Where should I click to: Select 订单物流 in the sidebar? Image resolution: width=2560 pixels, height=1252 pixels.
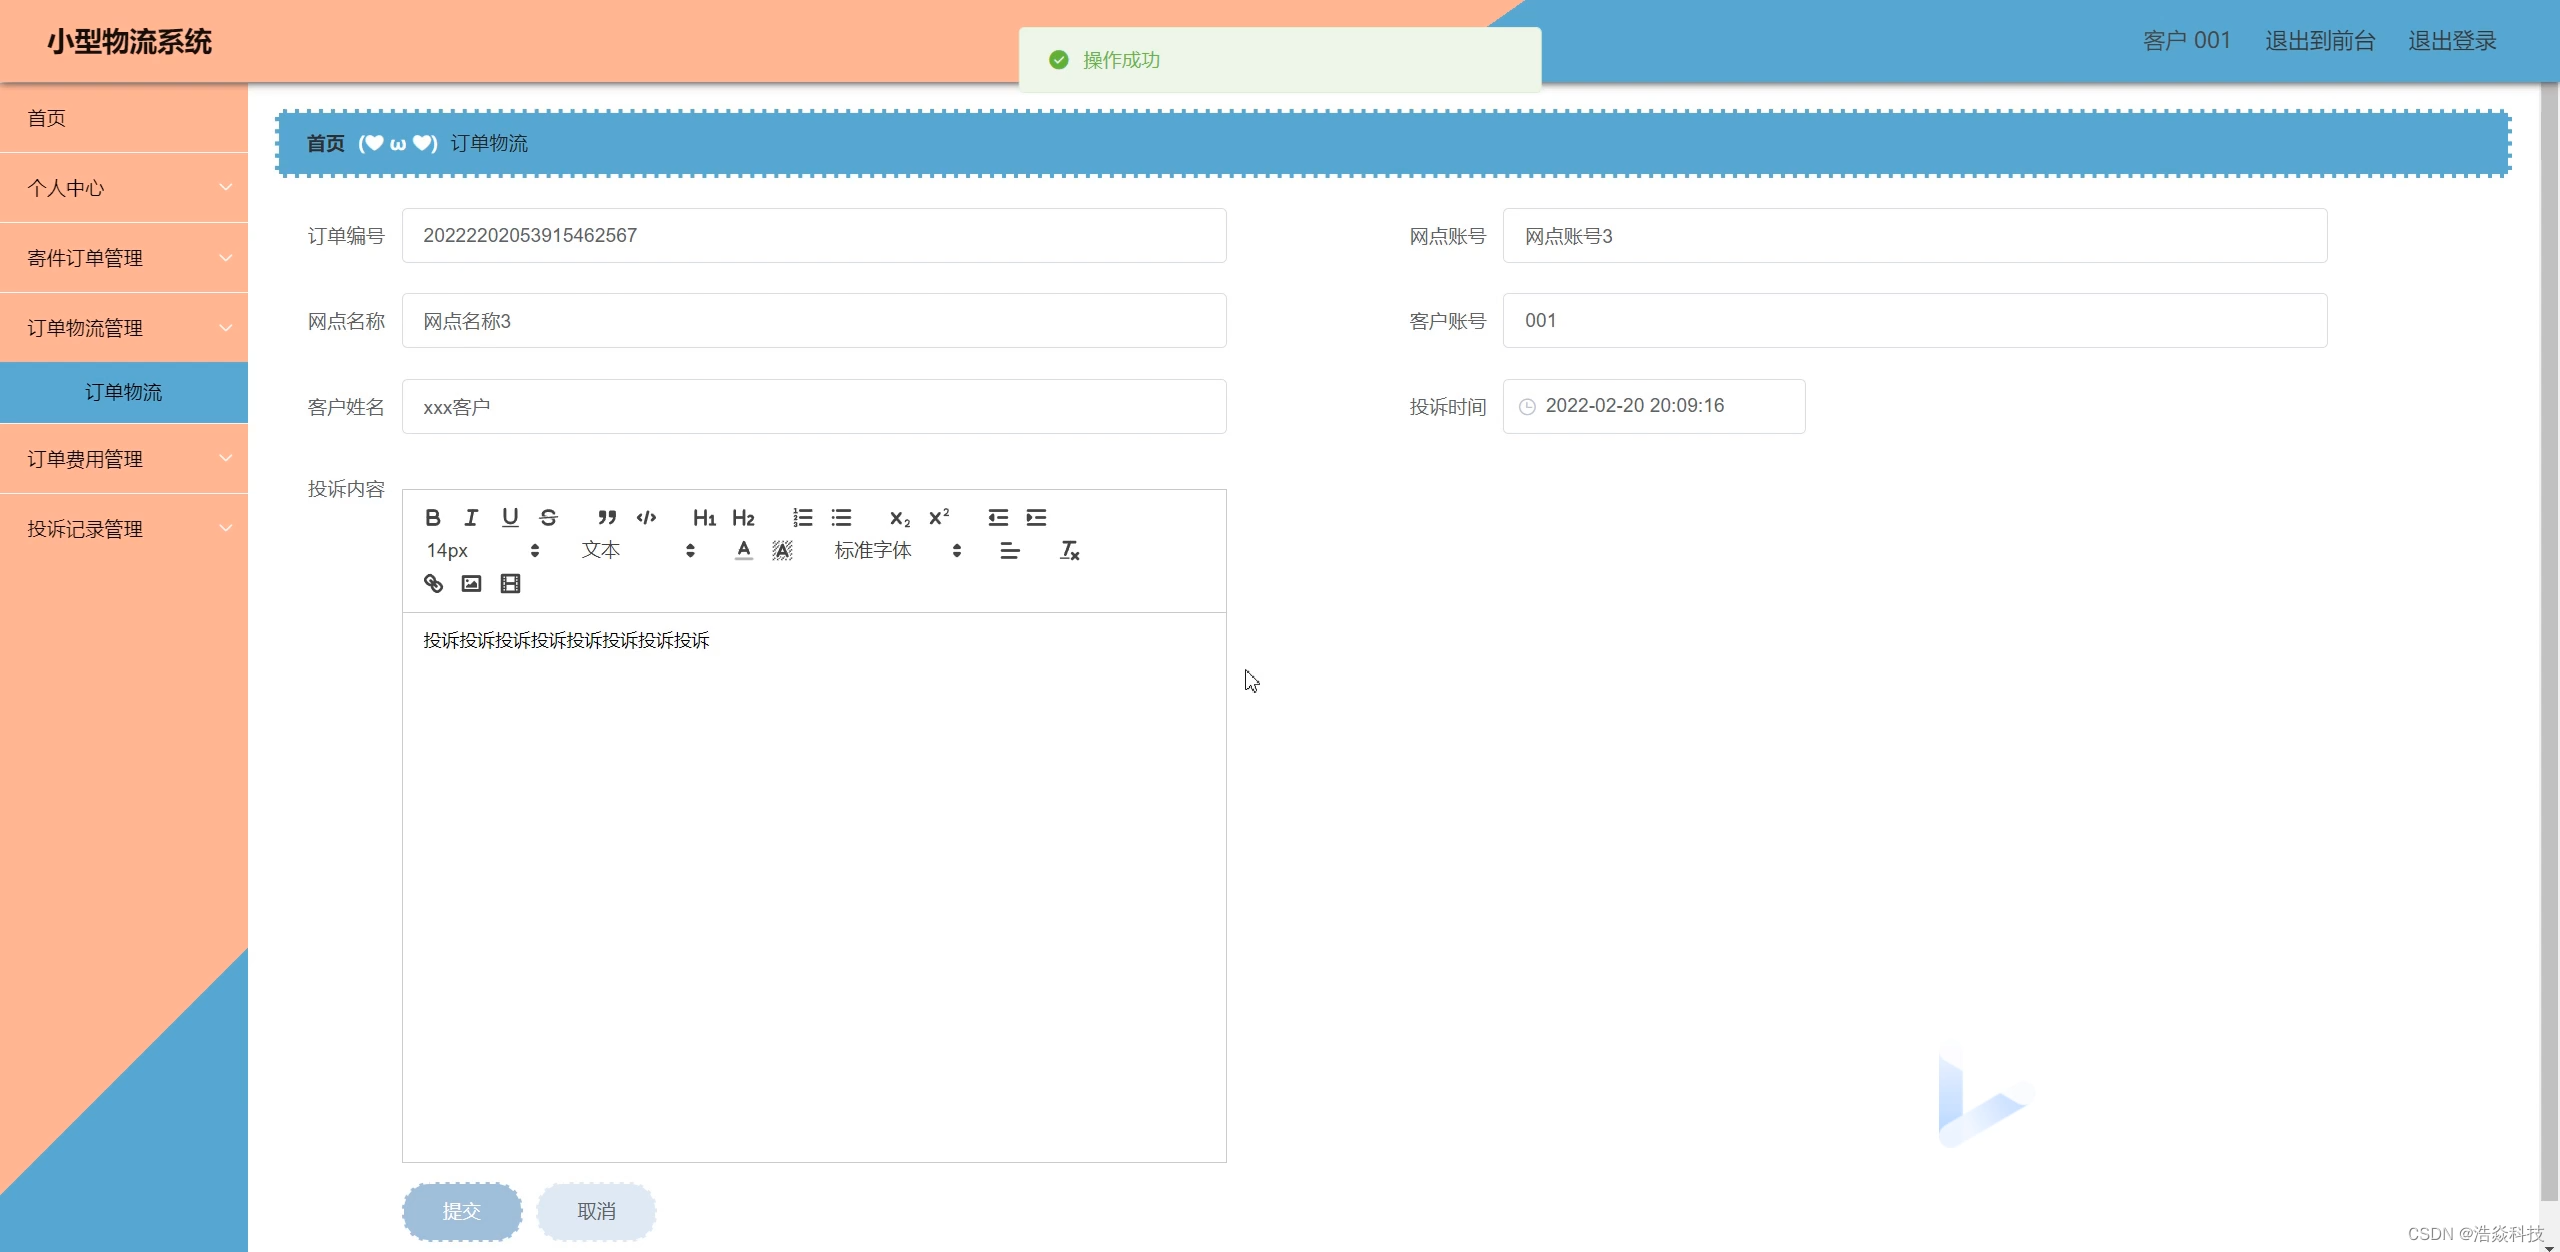tap(124, 392)
